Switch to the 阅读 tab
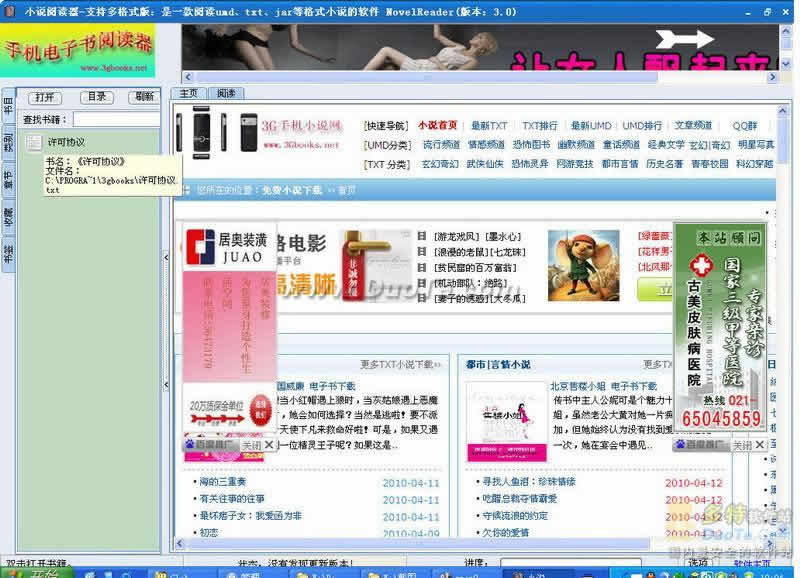This screenshot has height=578, width=800. (226, 93)
